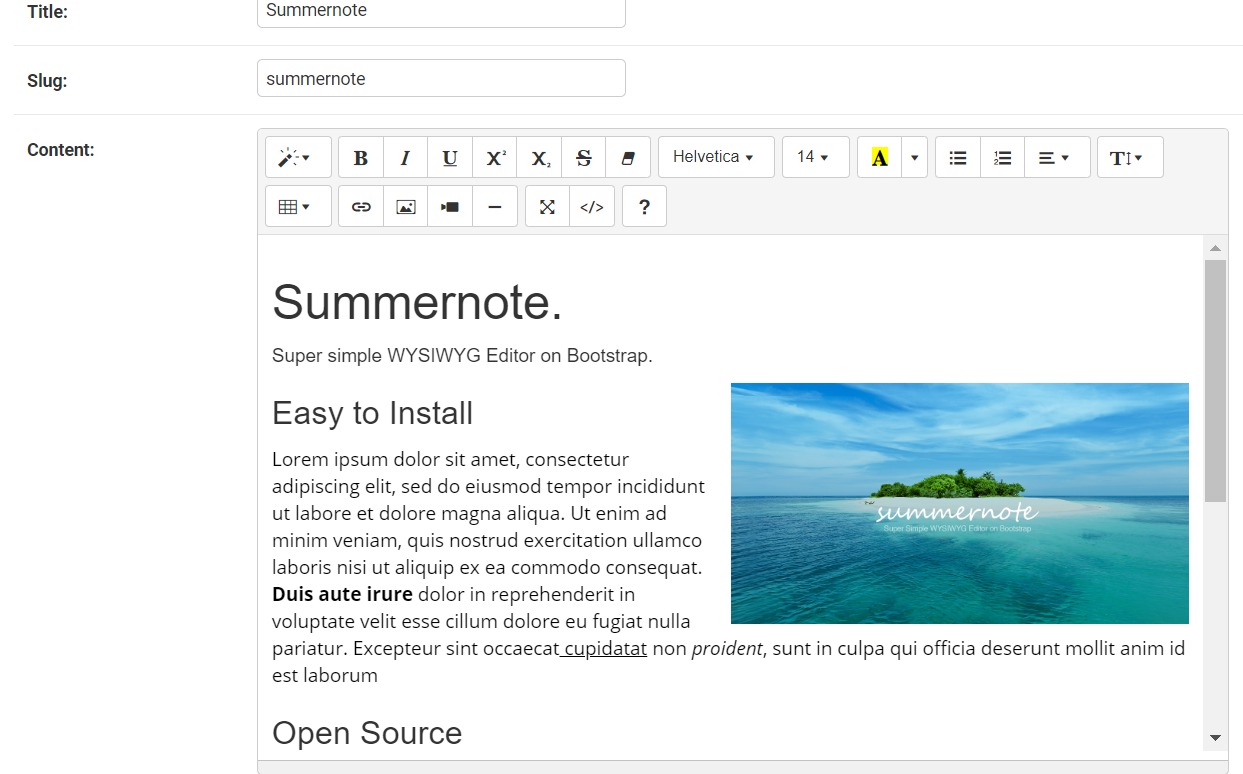Screen dimensions: 1243x774
Task: Apply subscript formatting
Action: coord(538,157)
